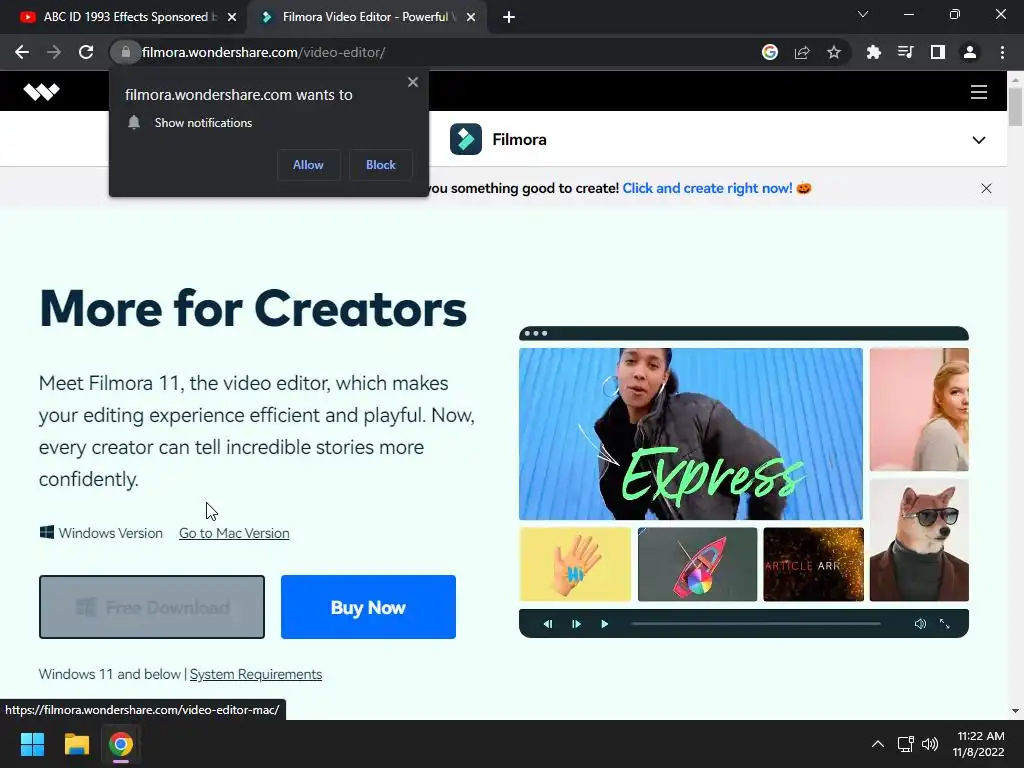1024x768 pixels.
Task: Allow notifications from filmora.wondershare.com
Action: [x=308, y=165]
